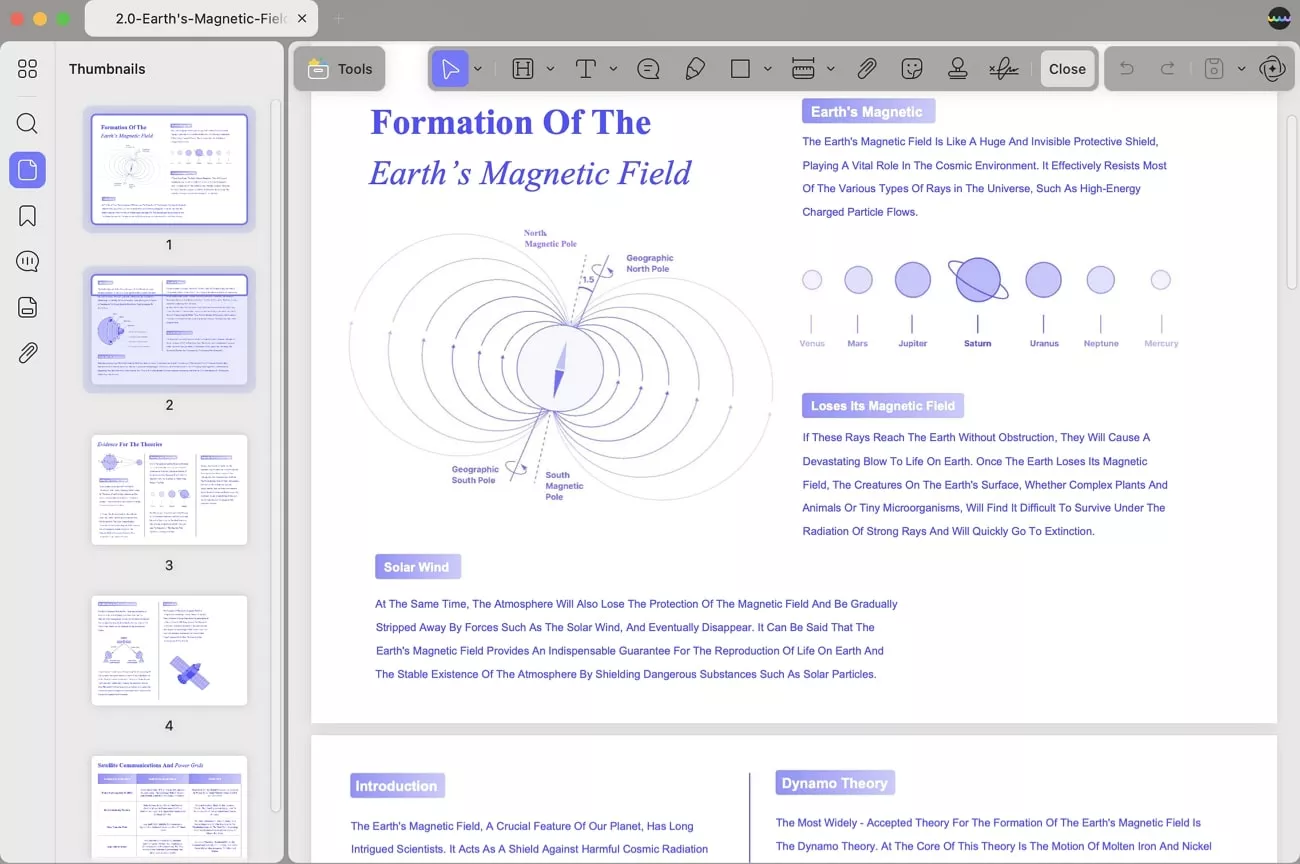Pick the Highlighter markup tool
1300x864 pixels.
pos(695,68)
